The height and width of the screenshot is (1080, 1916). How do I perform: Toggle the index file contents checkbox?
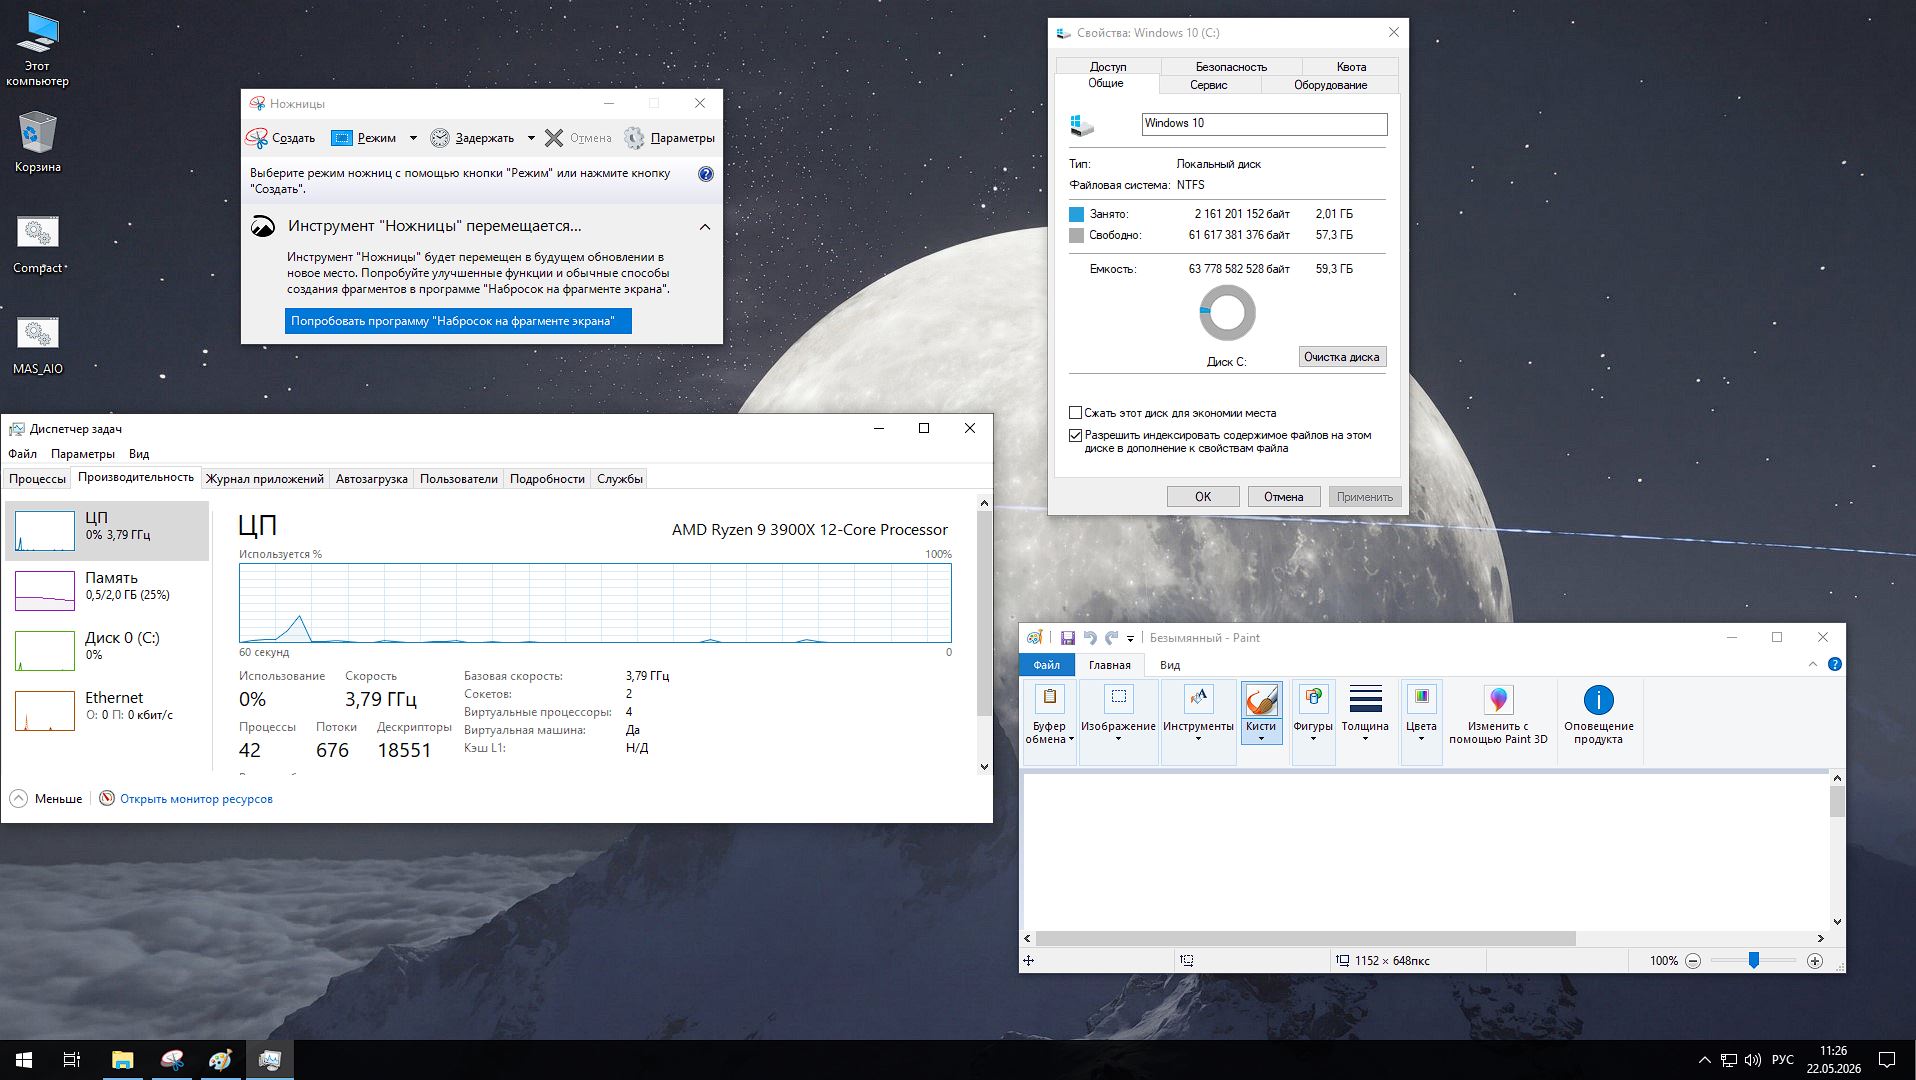(x=1075, y=435)
